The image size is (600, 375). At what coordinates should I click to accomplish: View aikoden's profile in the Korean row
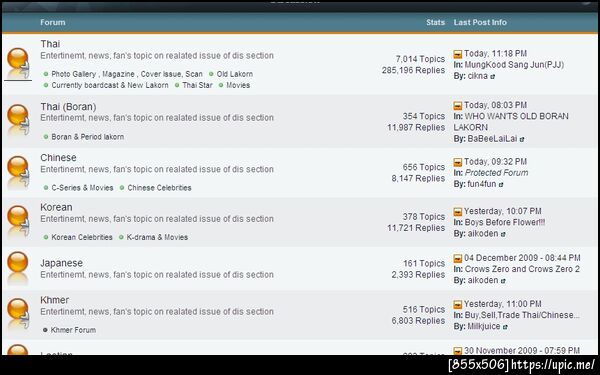tap(483, 234)
